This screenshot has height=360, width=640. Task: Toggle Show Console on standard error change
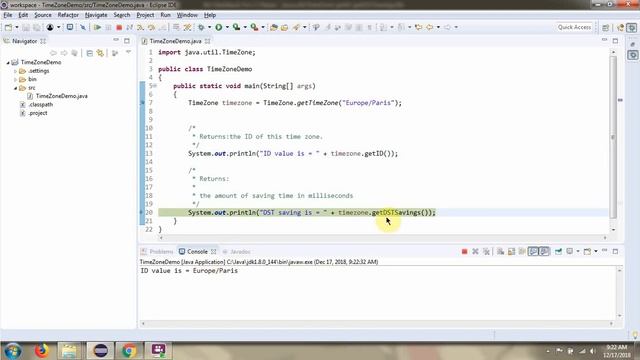pyautogui.click(x=544, y=251)
